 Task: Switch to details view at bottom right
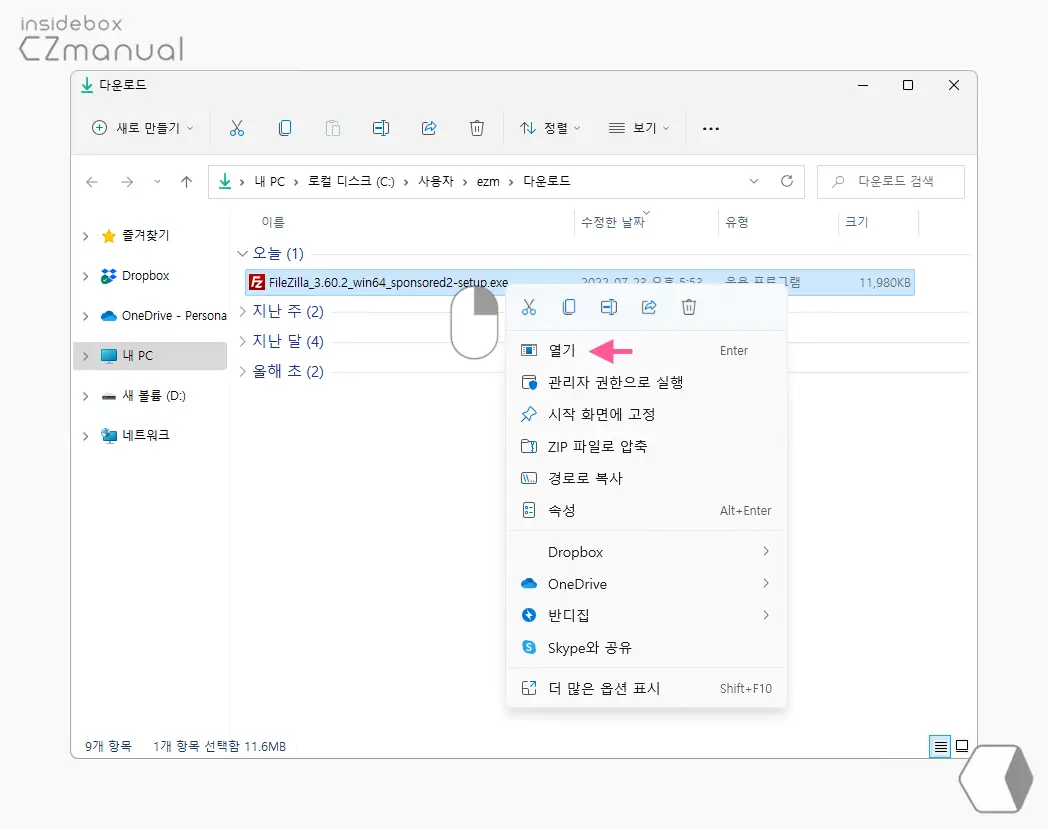(939, 746)
